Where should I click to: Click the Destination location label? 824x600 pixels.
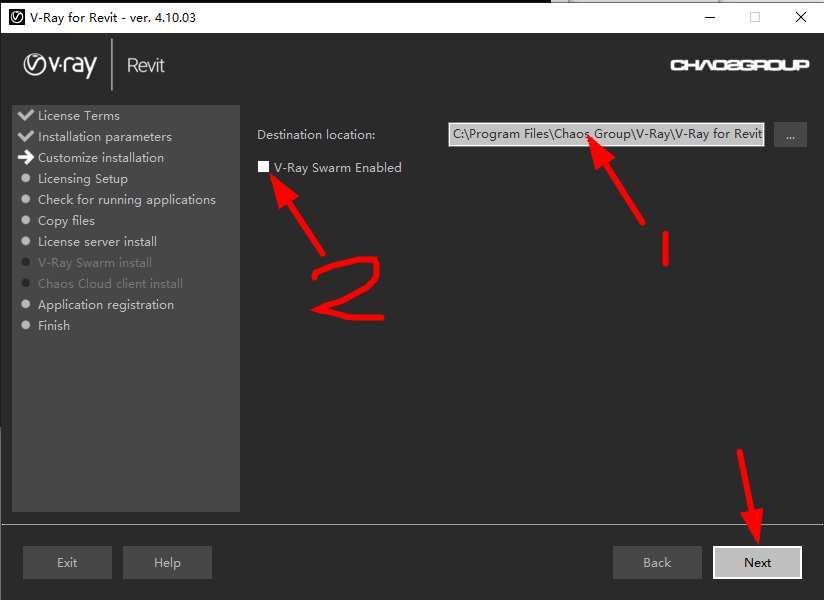pyautogui.click(x=316, y=135)
